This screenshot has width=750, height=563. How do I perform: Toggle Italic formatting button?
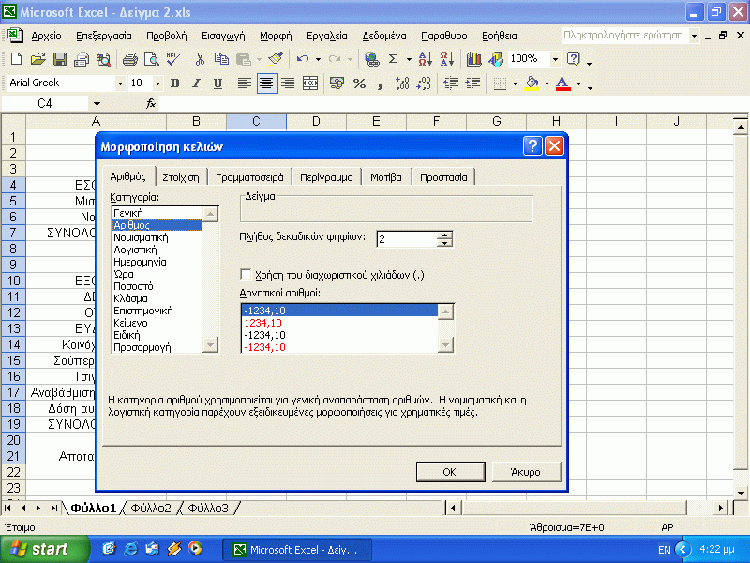click(x=196, y=84)
